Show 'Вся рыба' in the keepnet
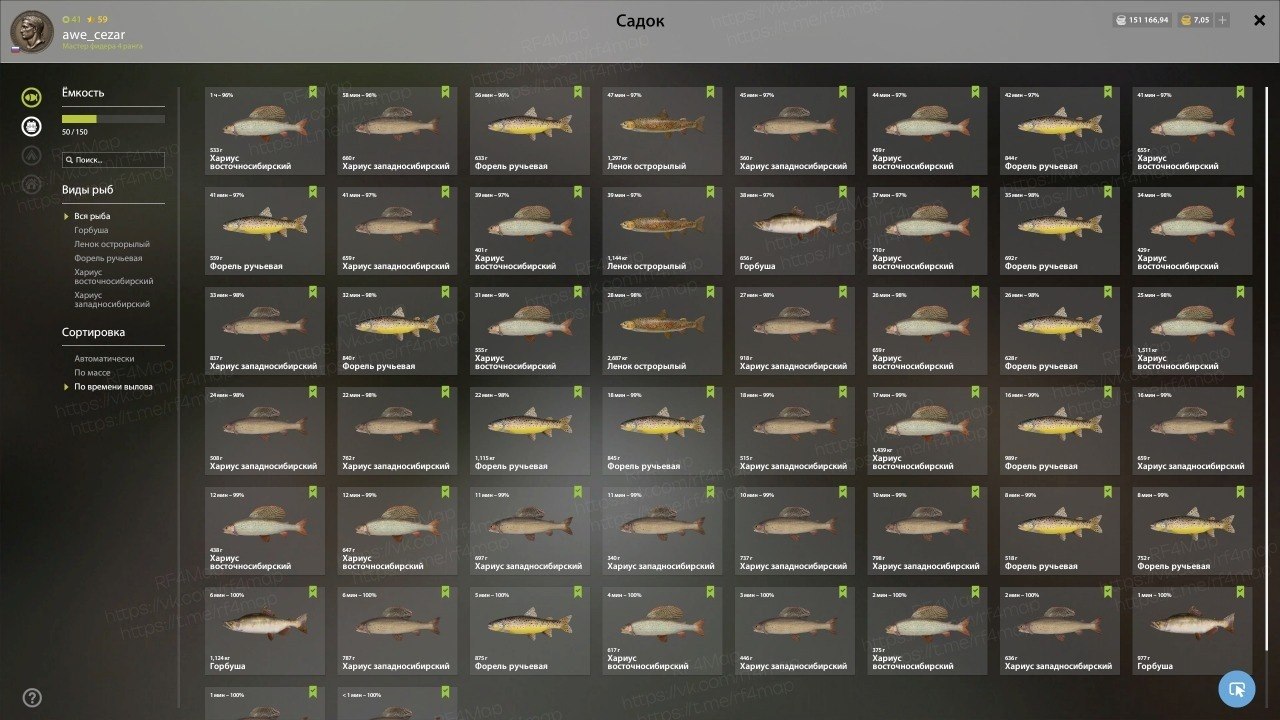Image resolution: width=1280 pixels, height=720 pixels. click(x=92, y=216)
